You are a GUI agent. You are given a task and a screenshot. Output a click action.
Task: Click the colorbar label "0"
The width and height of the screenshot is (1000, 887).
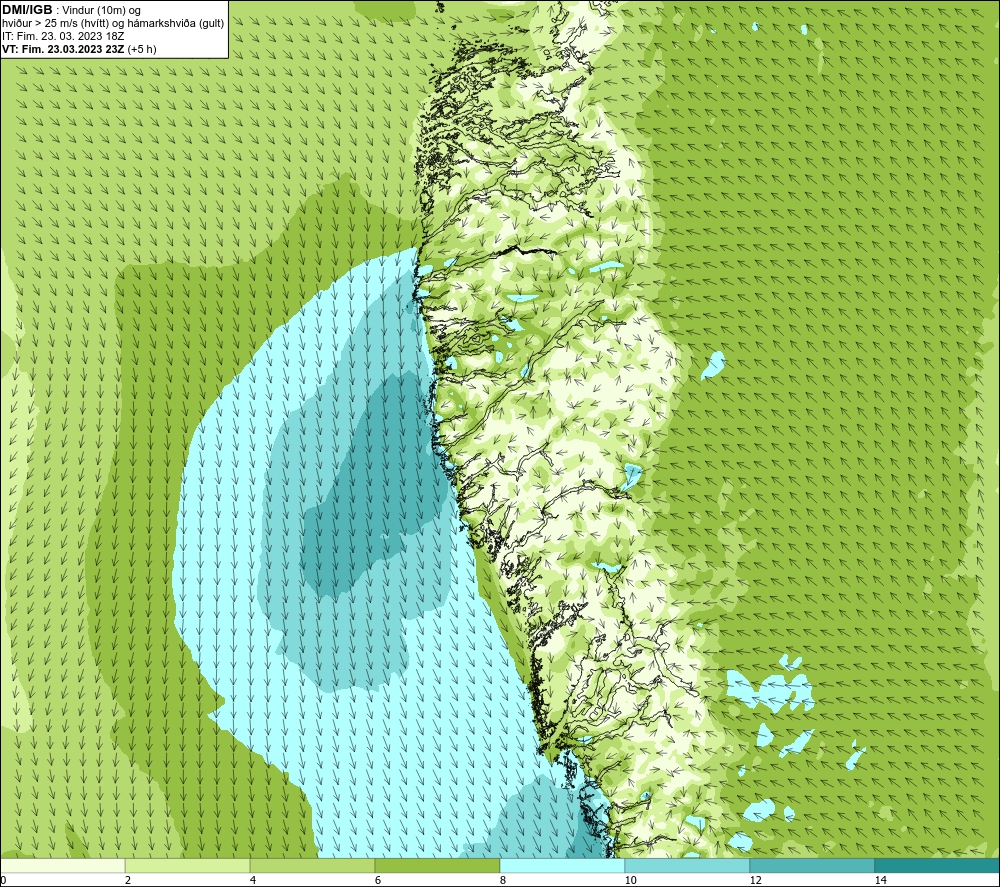[3, 881]
